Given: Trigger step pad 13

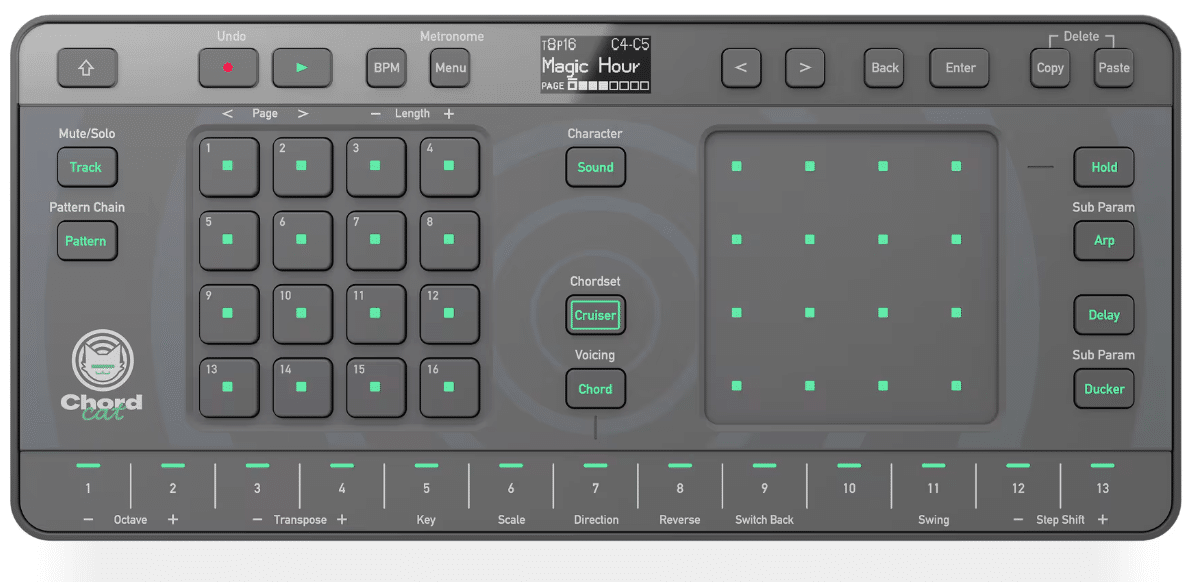Looking at the screenshot, I should click(x=228, y=388).
